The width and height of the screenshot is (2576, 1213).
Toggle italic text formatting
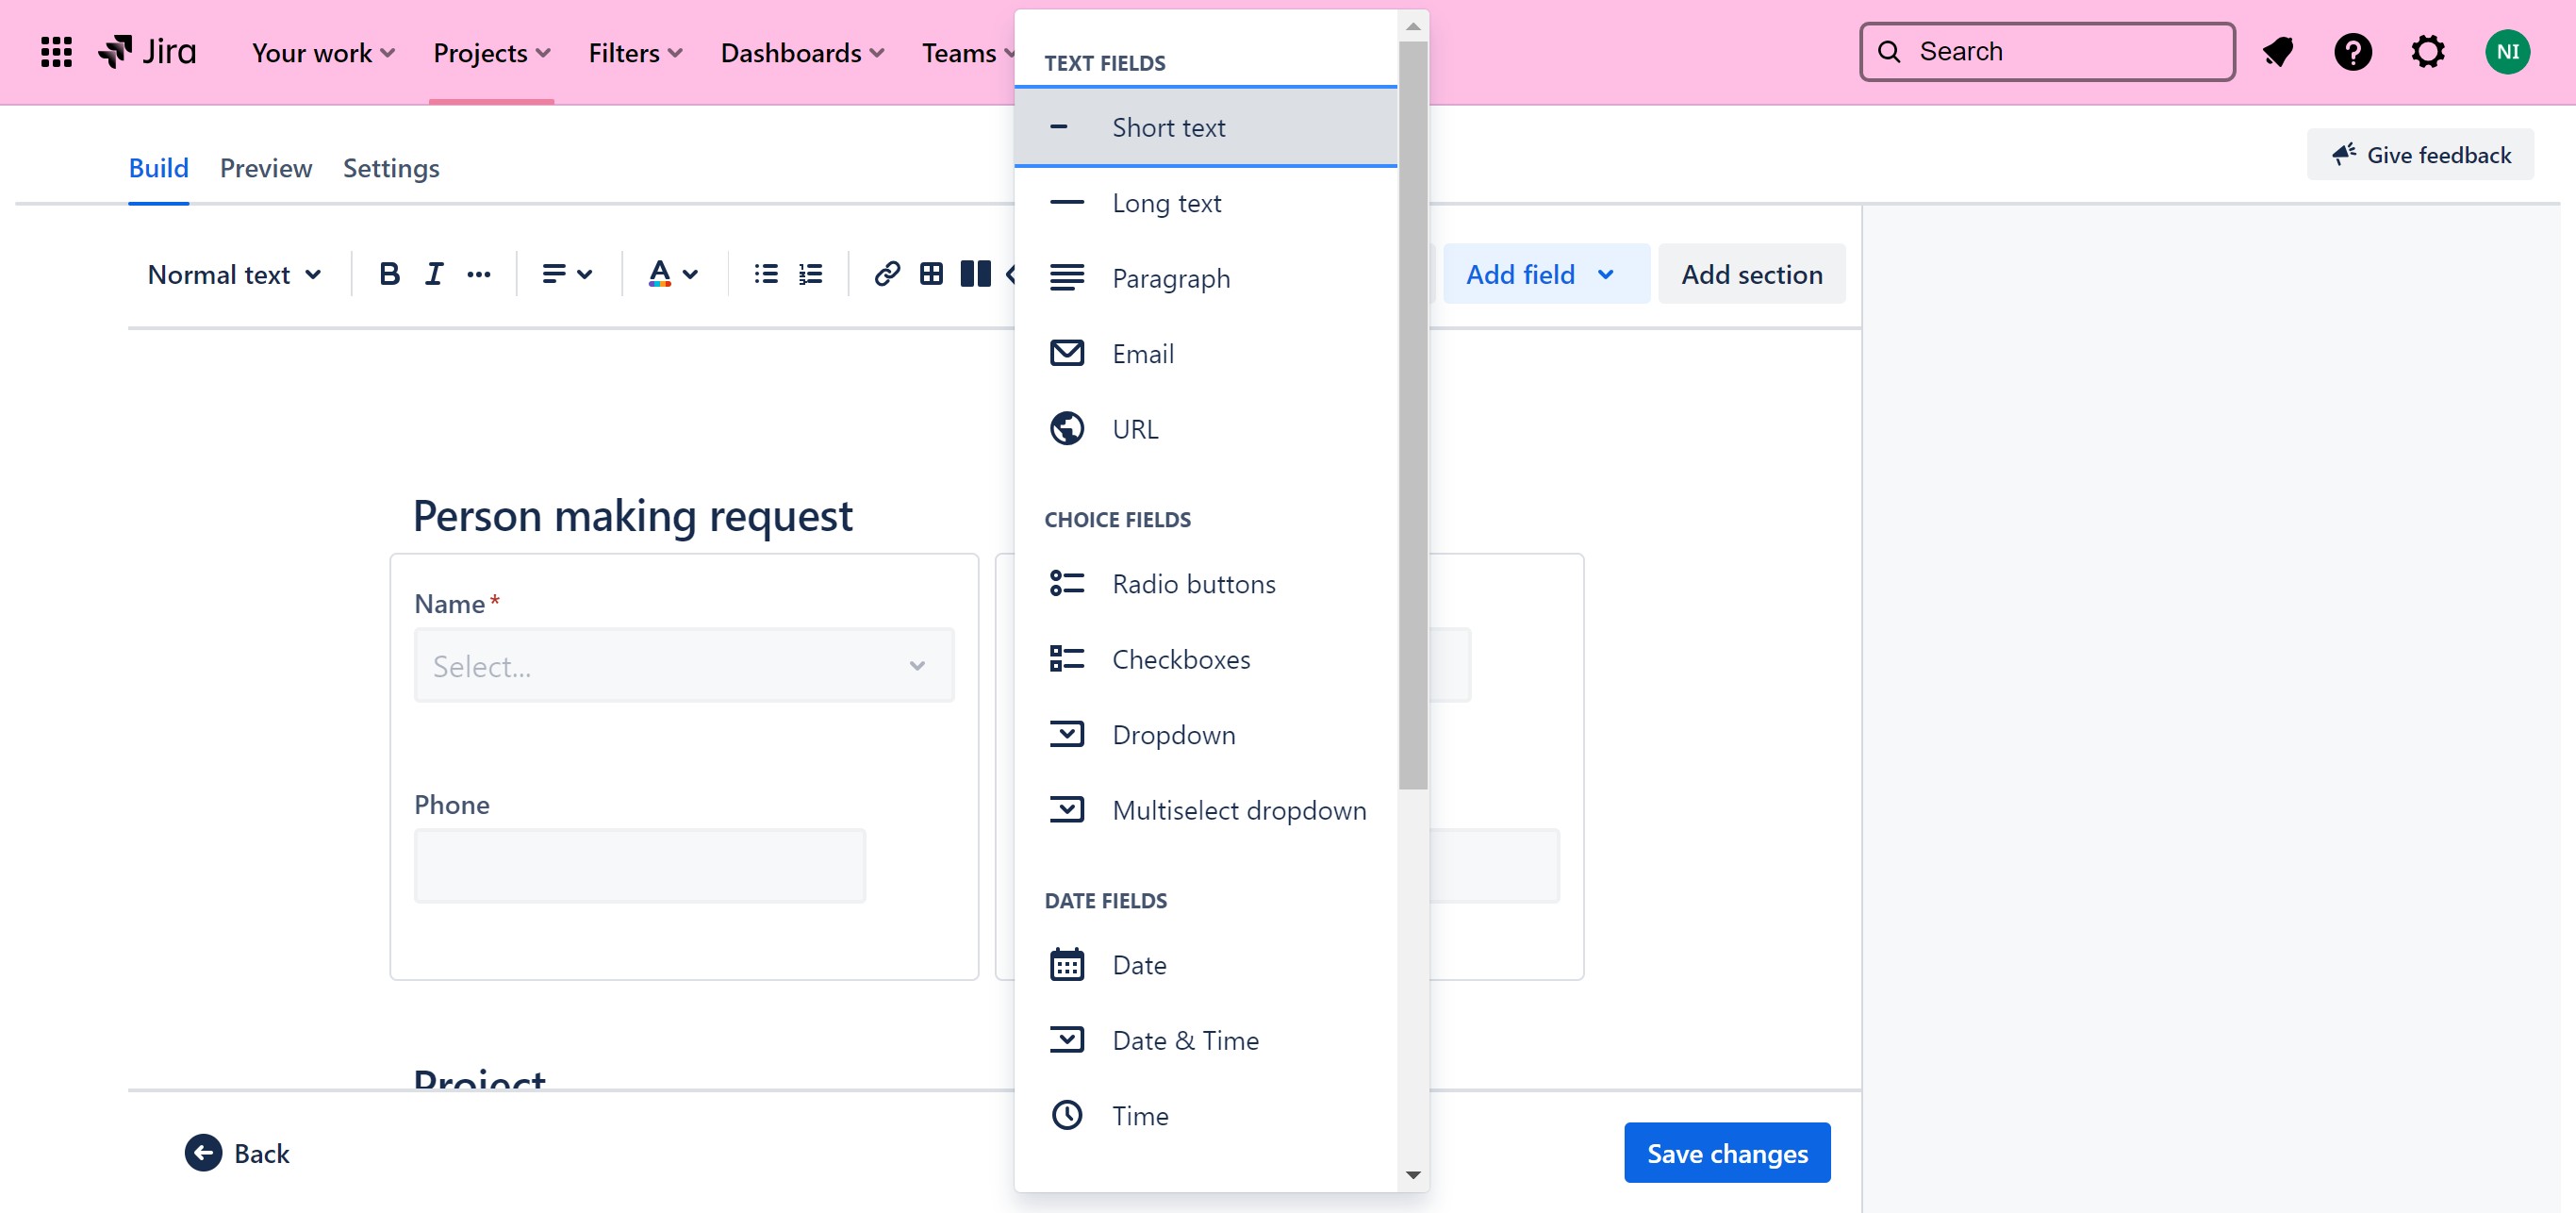coord(433,274)
